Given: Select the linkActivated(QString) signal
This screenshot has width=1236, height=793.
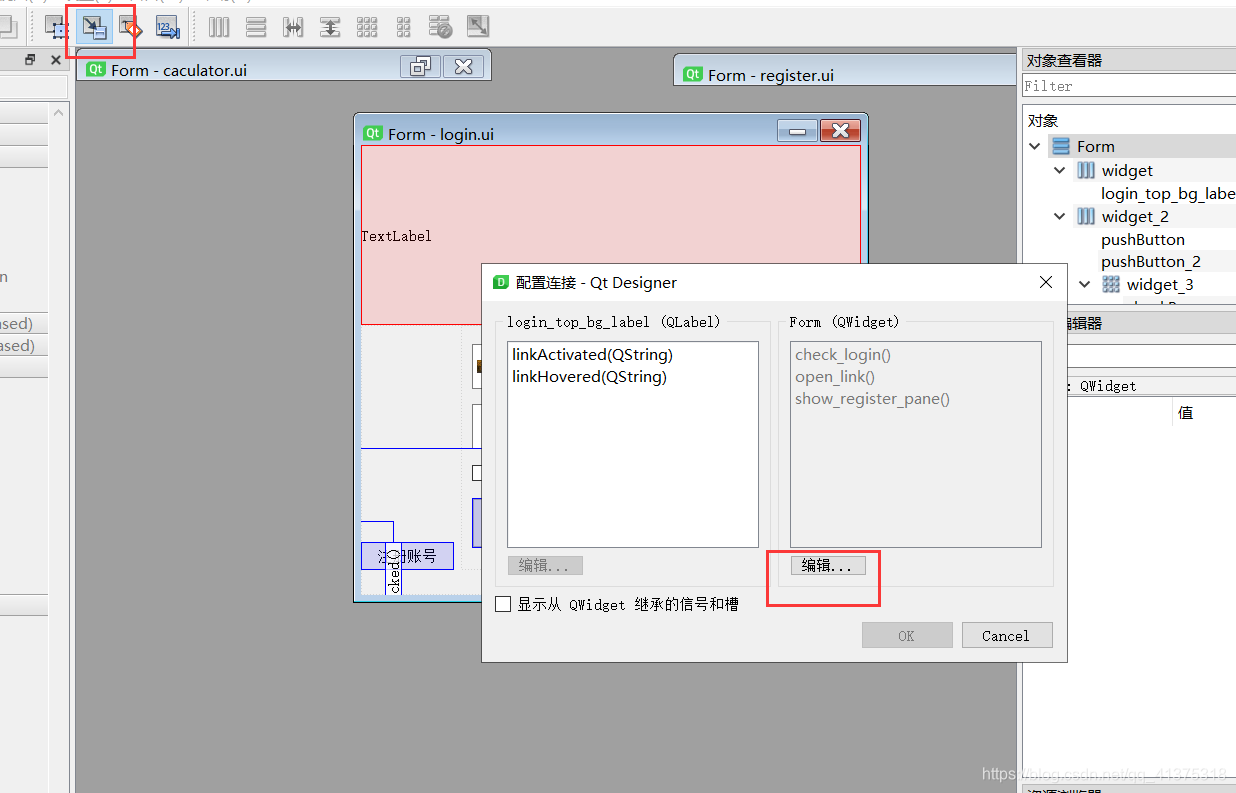Looking at the screenshot, I should pos(592,354).
